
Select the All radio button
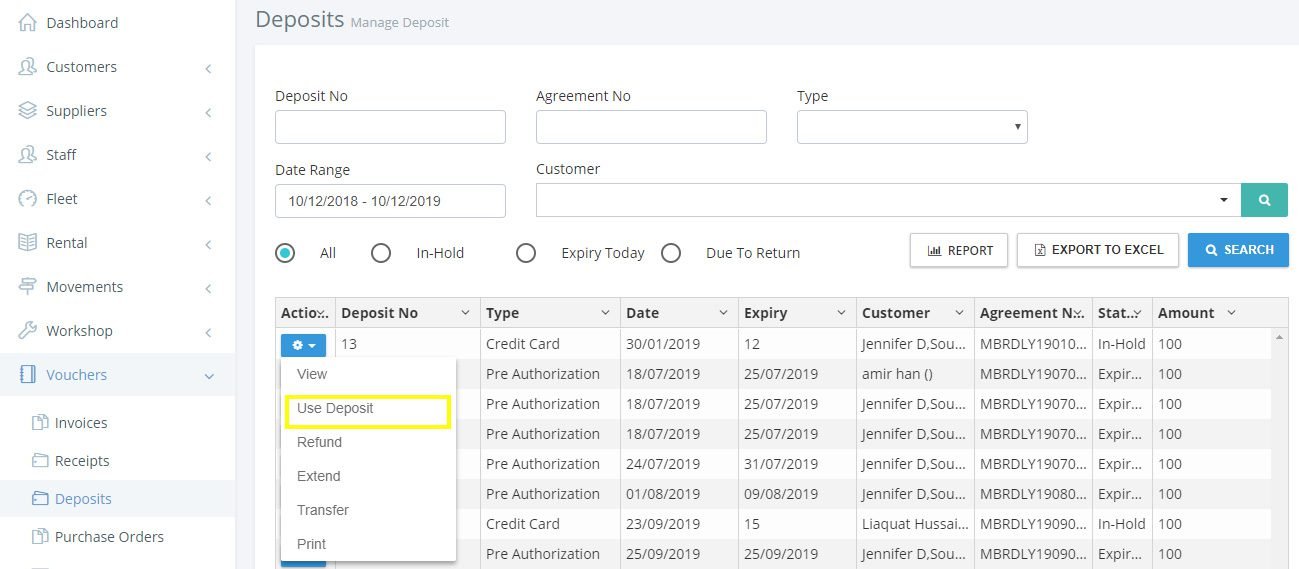(x=285, y=253)
